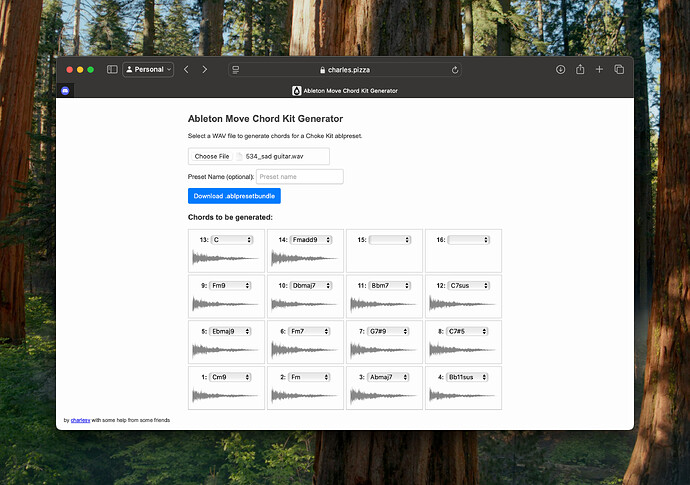690x485 pixels.
Task: Play waveform preview of pad 2
Action: pyautogui.click(x=305, y=395)
